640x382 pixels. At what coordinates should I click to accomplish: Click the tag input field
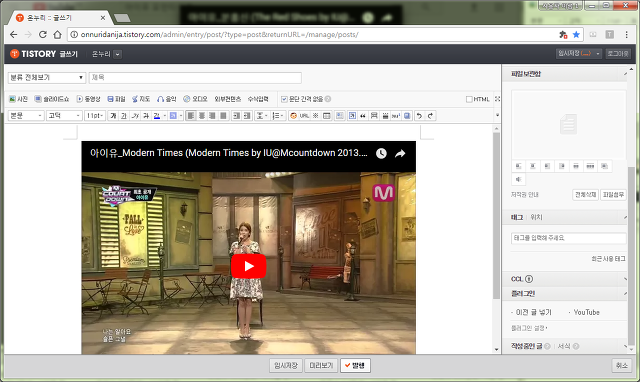point(568,238)
